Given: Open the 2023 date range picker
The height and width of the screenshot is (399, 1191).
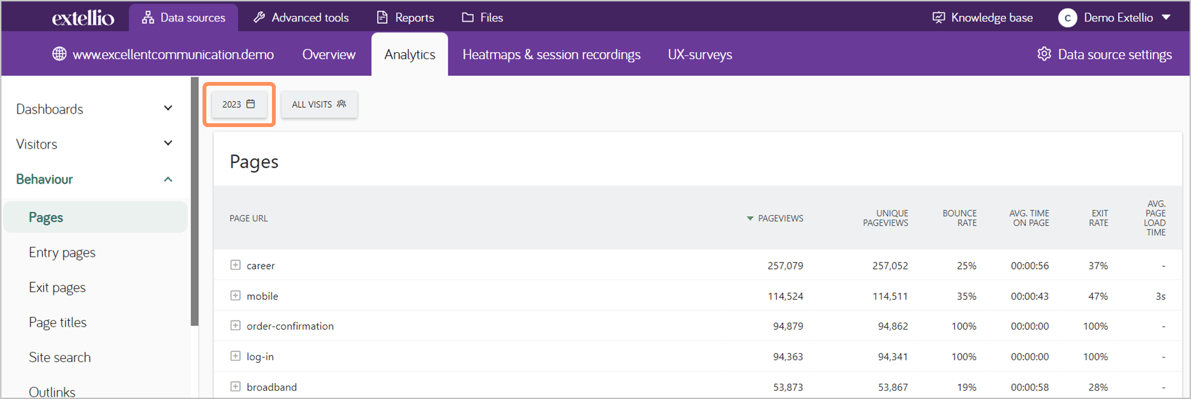Looking at the screenshot, I should click(239, 104).
